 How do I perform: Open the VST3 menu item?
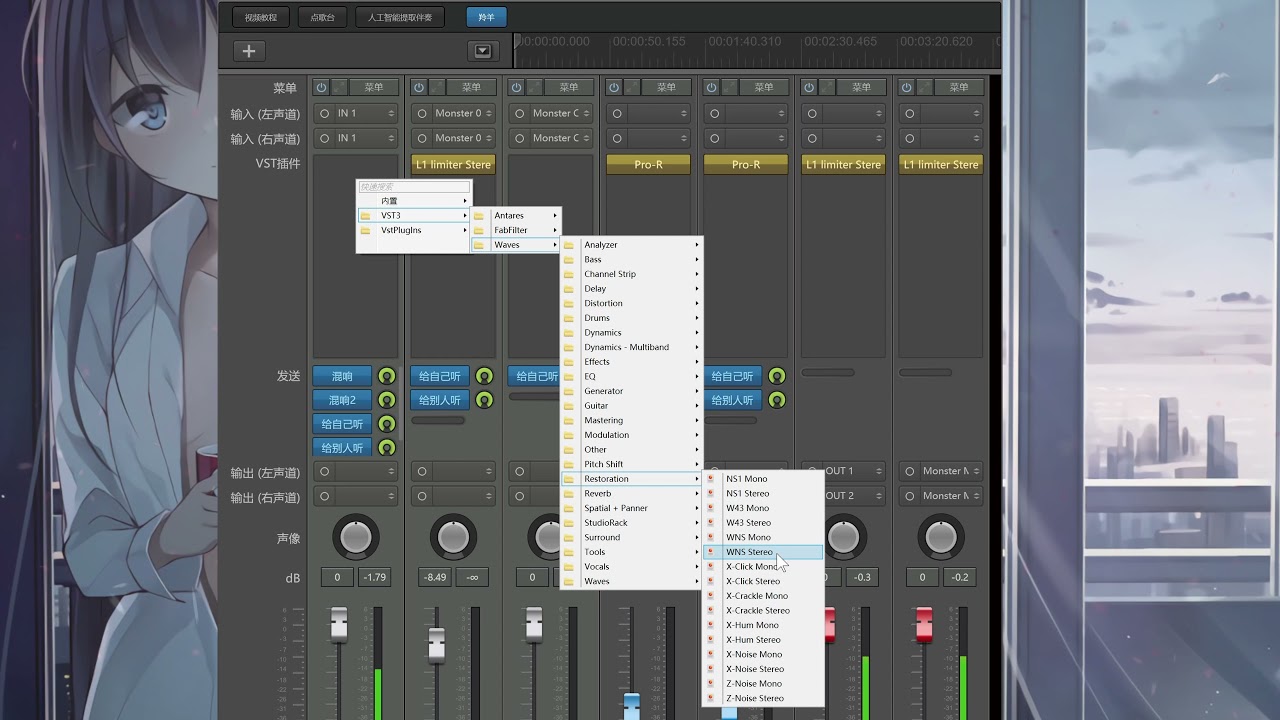click(x=414, y=216)
